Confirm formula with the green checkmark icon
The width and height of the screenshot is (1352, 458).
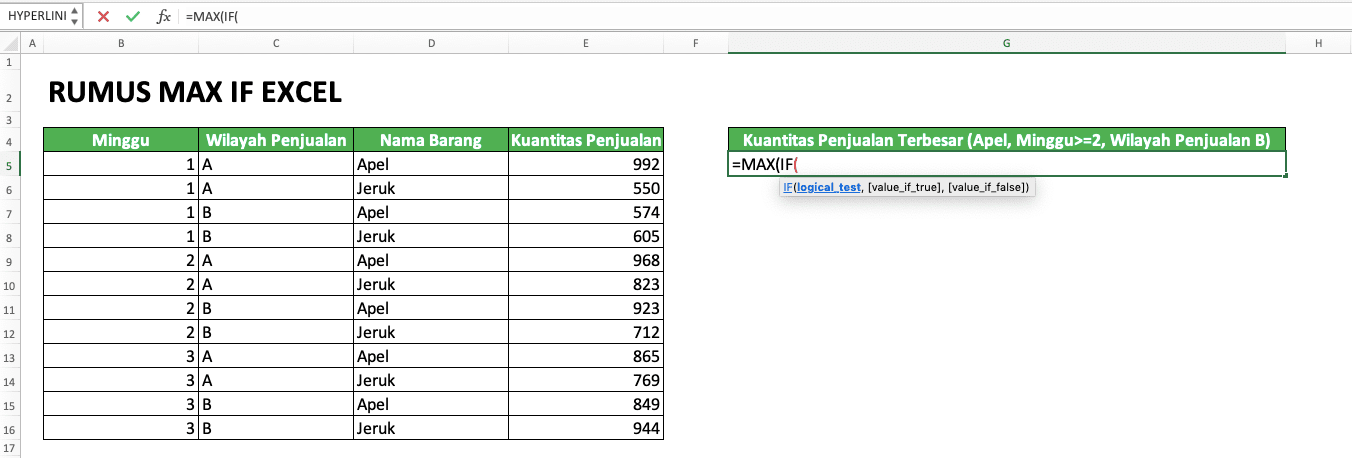tap(133, 17)
